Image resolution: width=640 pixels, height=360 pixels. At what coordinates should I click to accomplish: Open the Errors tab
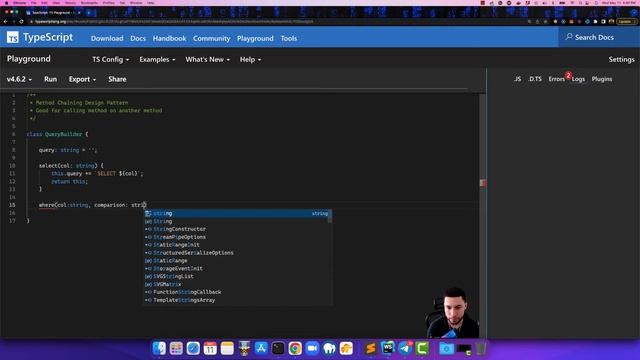click(x=556, y=79)
